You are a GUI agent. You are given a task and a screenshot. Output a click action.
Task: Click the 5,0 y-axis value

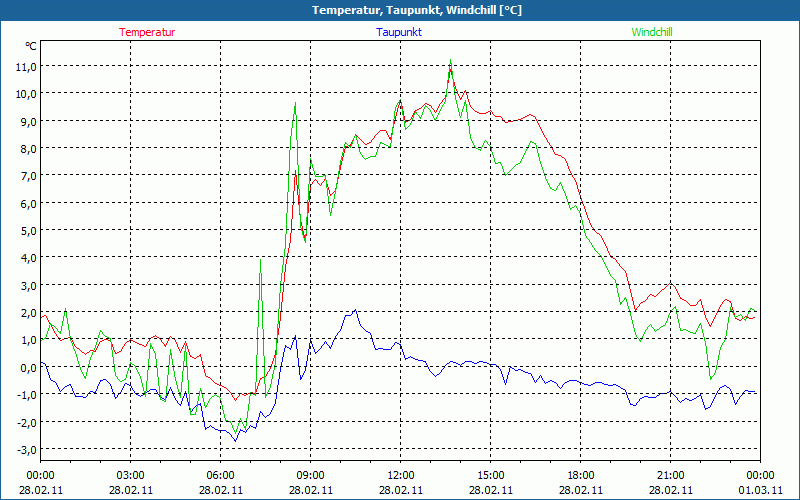[x=29, y=231]
